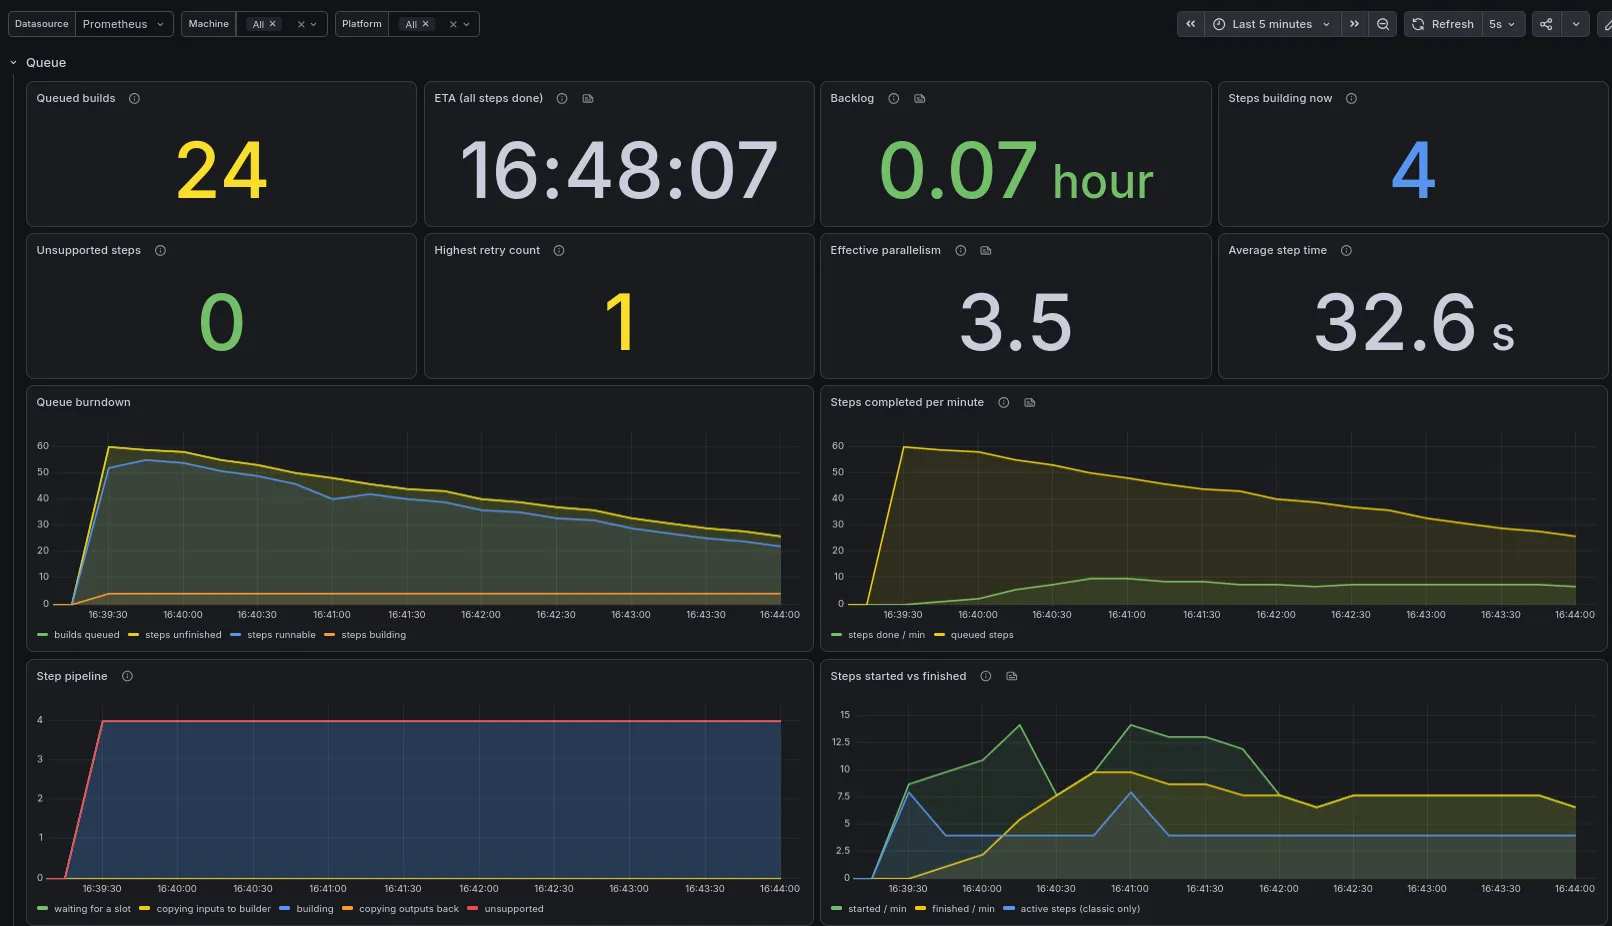1612x926 pixels.
Task: Expand the Platform variable dropdown
Action: [x=466, y=24]
